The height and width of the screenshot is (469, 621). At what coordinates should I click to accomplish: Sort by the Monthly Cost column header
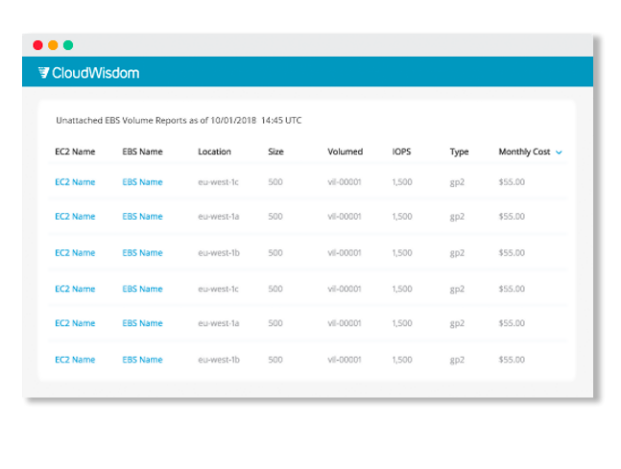(x=524, y=152)
